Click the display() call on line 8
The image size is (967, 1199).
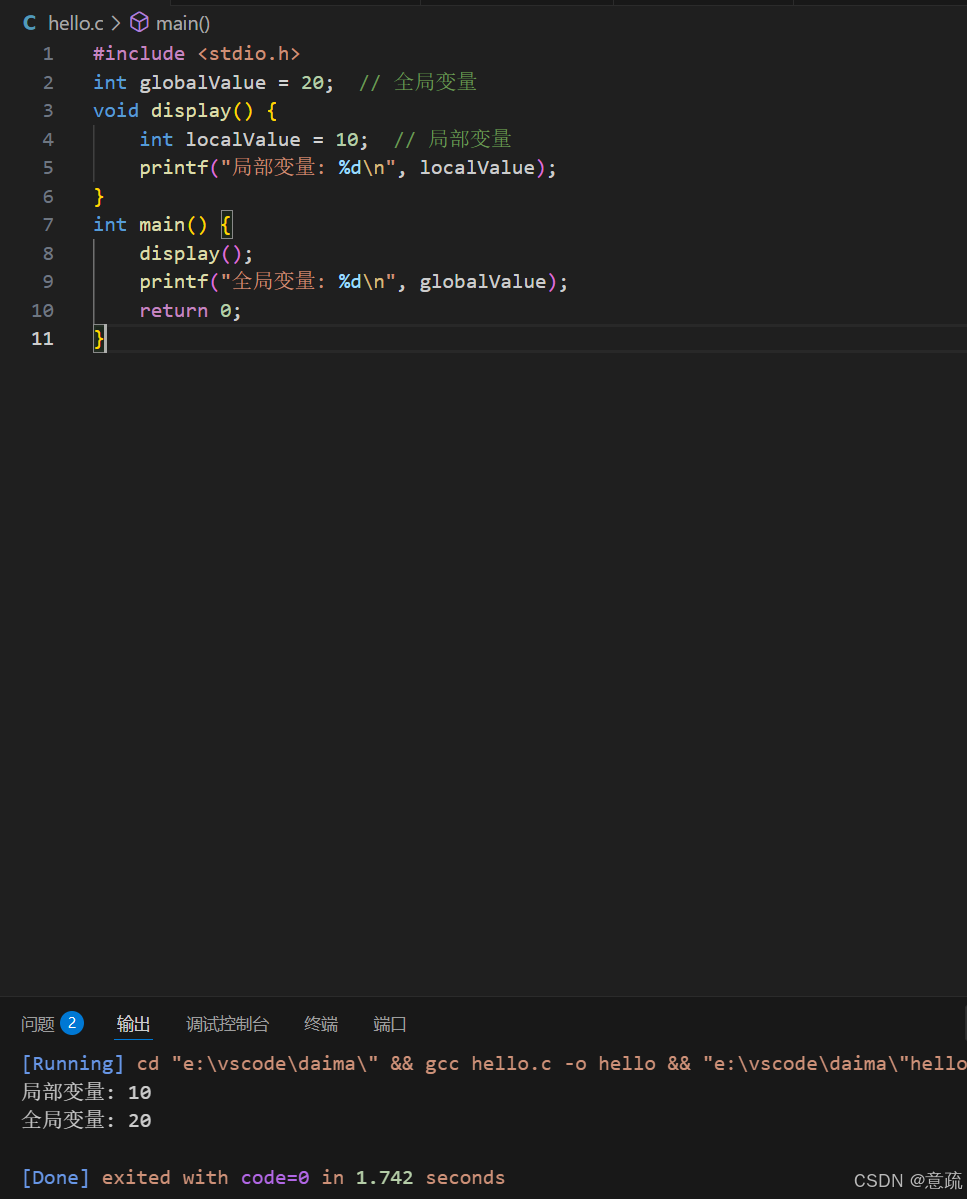[196, 254]
